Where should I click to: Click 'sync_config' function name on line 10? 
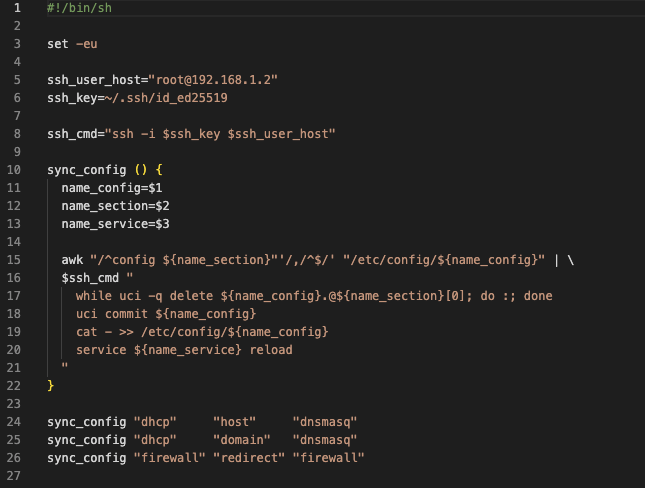point(86,170)
